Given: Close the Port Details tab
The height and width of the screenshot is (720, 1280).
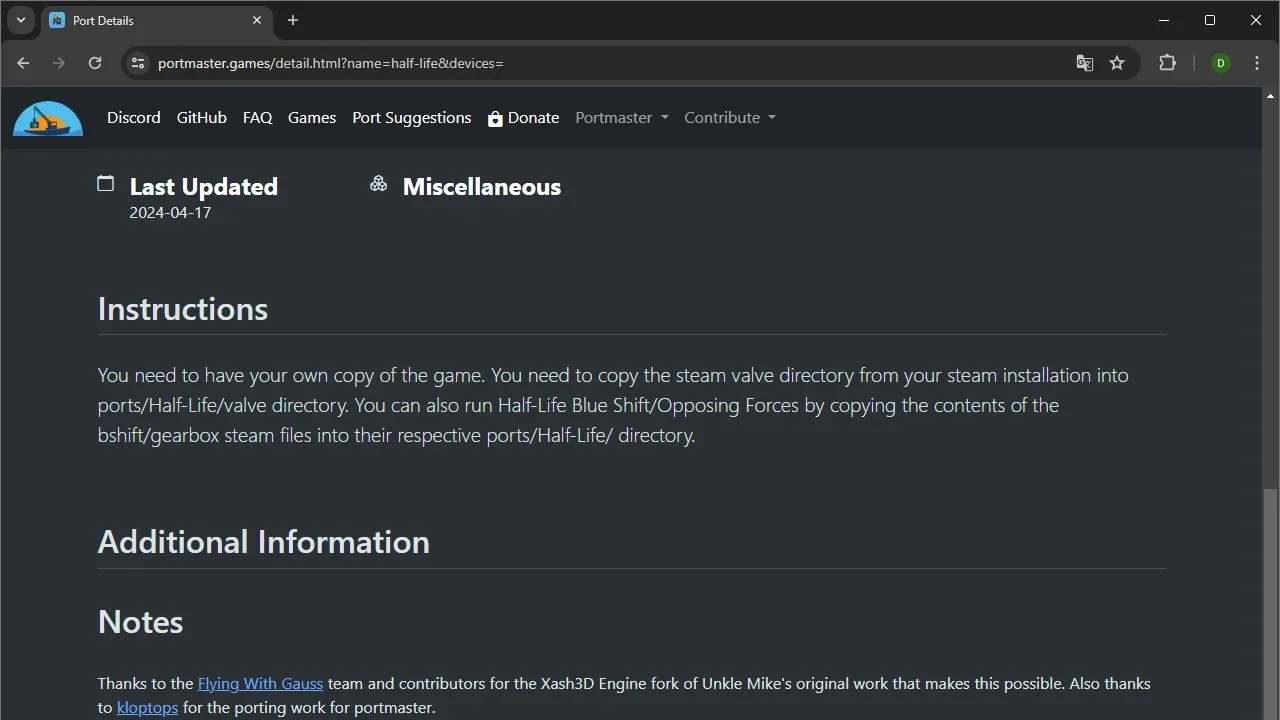Looking at the screenshot, I should 257,20.
